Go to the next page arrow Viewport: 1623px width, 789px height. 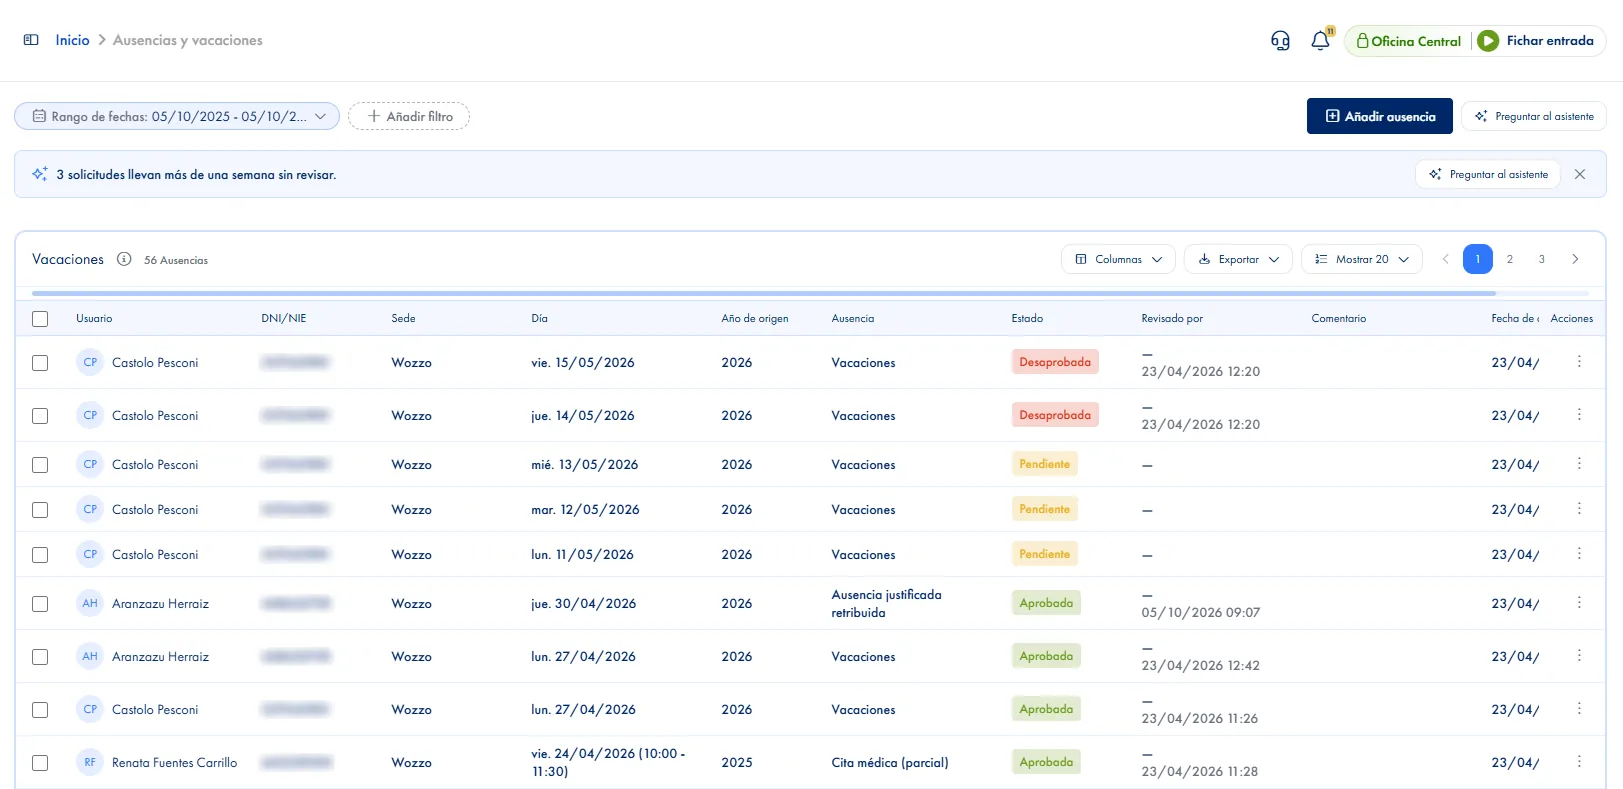tap(1575, 259)
